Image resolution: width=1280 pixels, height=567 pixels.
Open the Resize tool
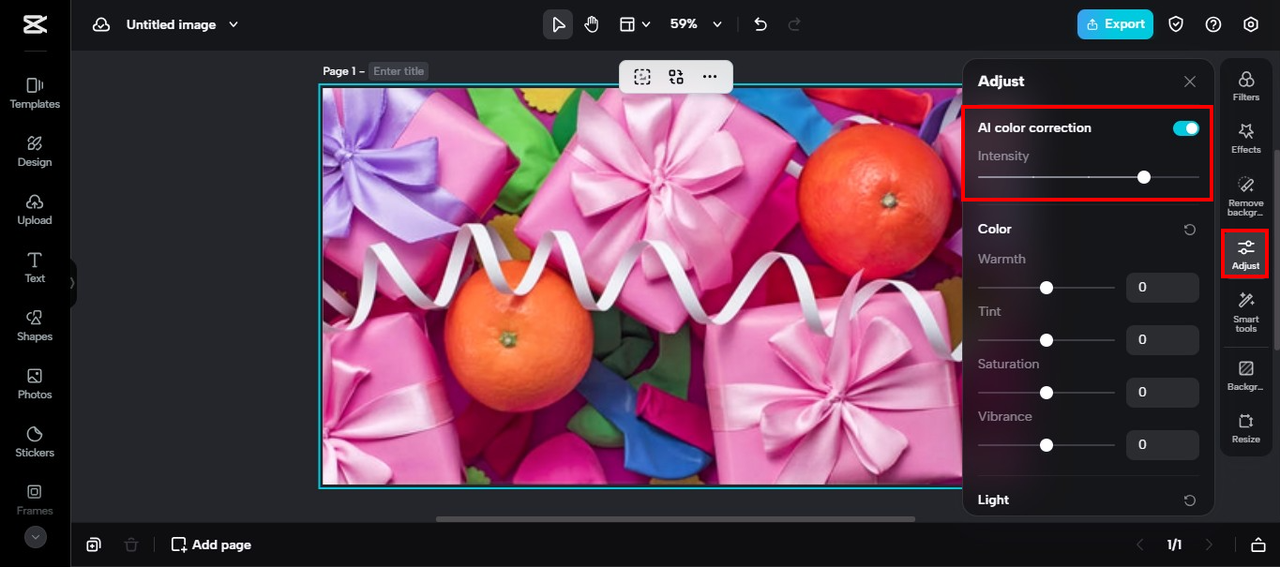coord(1246,428)
